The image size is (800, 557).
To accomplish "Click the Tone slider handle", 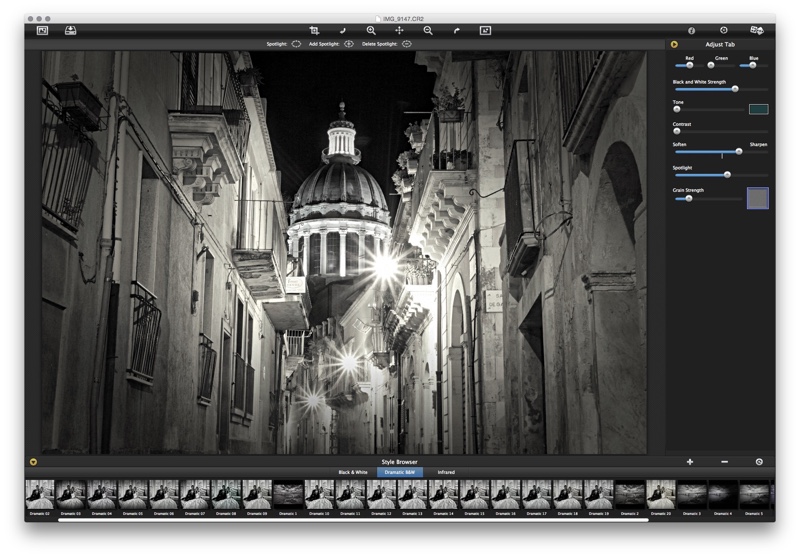I will click(677, 109).
